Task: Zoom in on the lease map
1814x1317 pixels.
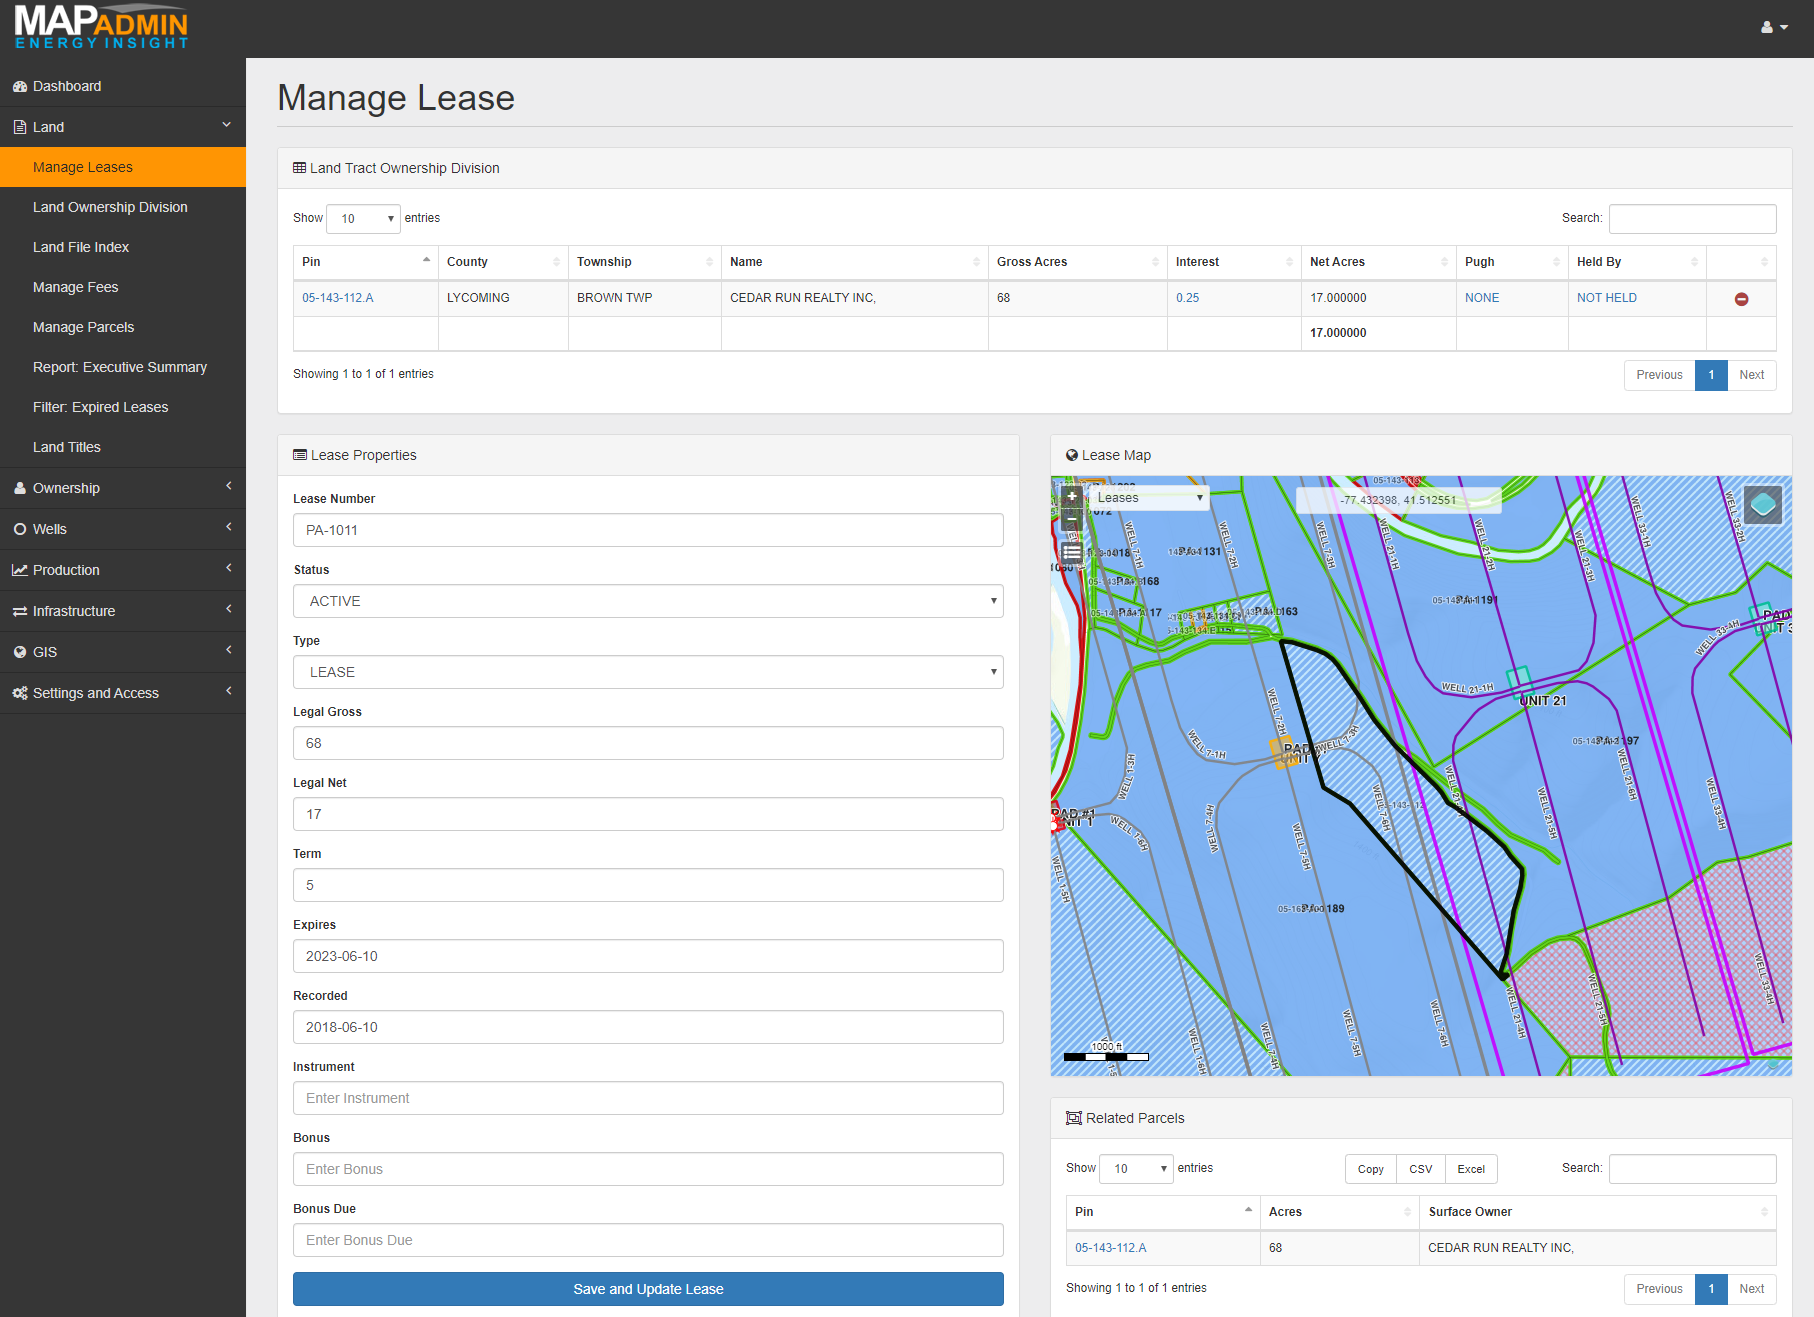Action: click(1072, 497)
